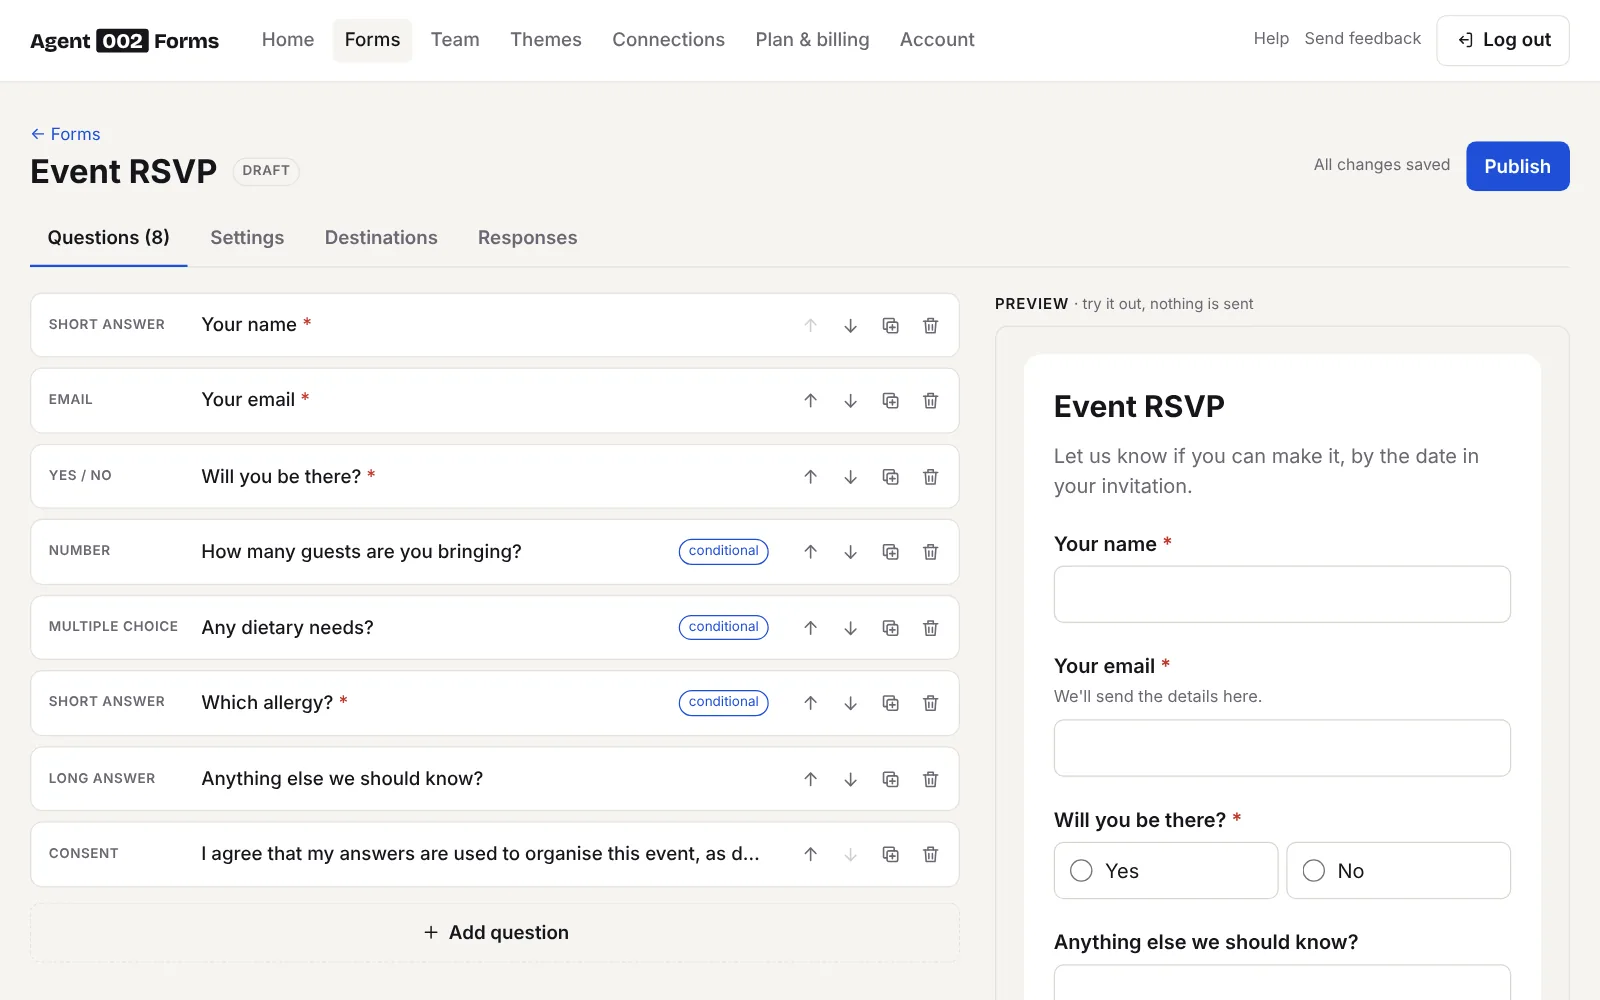
Task: Publish the Event RSVP form
Action: [1517, 166]
